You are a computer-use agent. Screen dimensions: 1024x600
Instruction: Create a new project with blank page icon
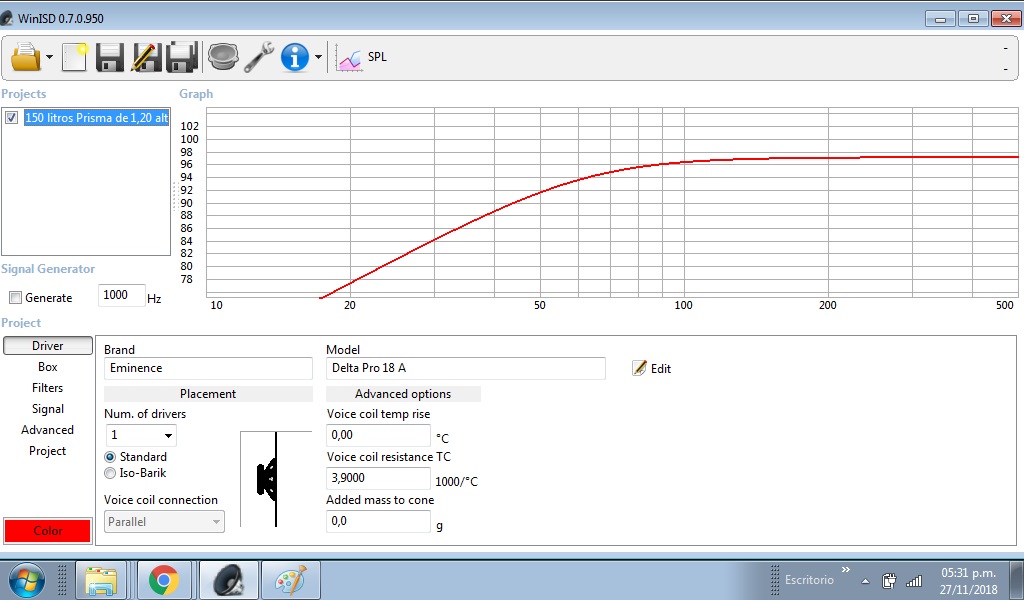tap(74, 57)
